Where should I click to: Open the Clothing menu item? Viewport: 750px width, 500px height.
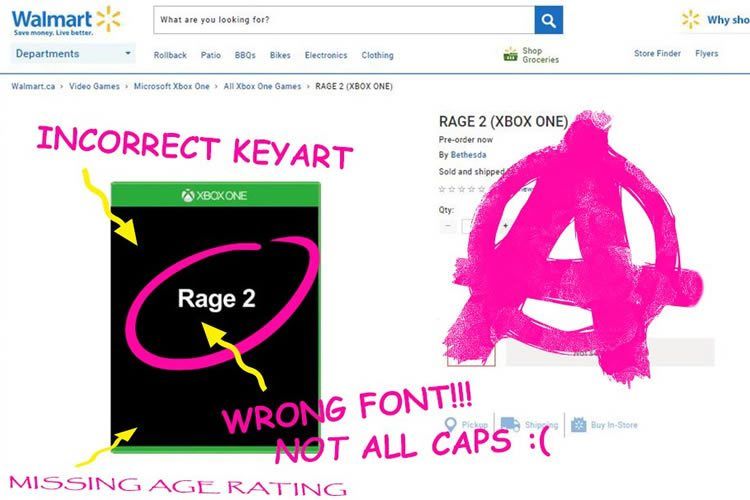tap(377, 55)
